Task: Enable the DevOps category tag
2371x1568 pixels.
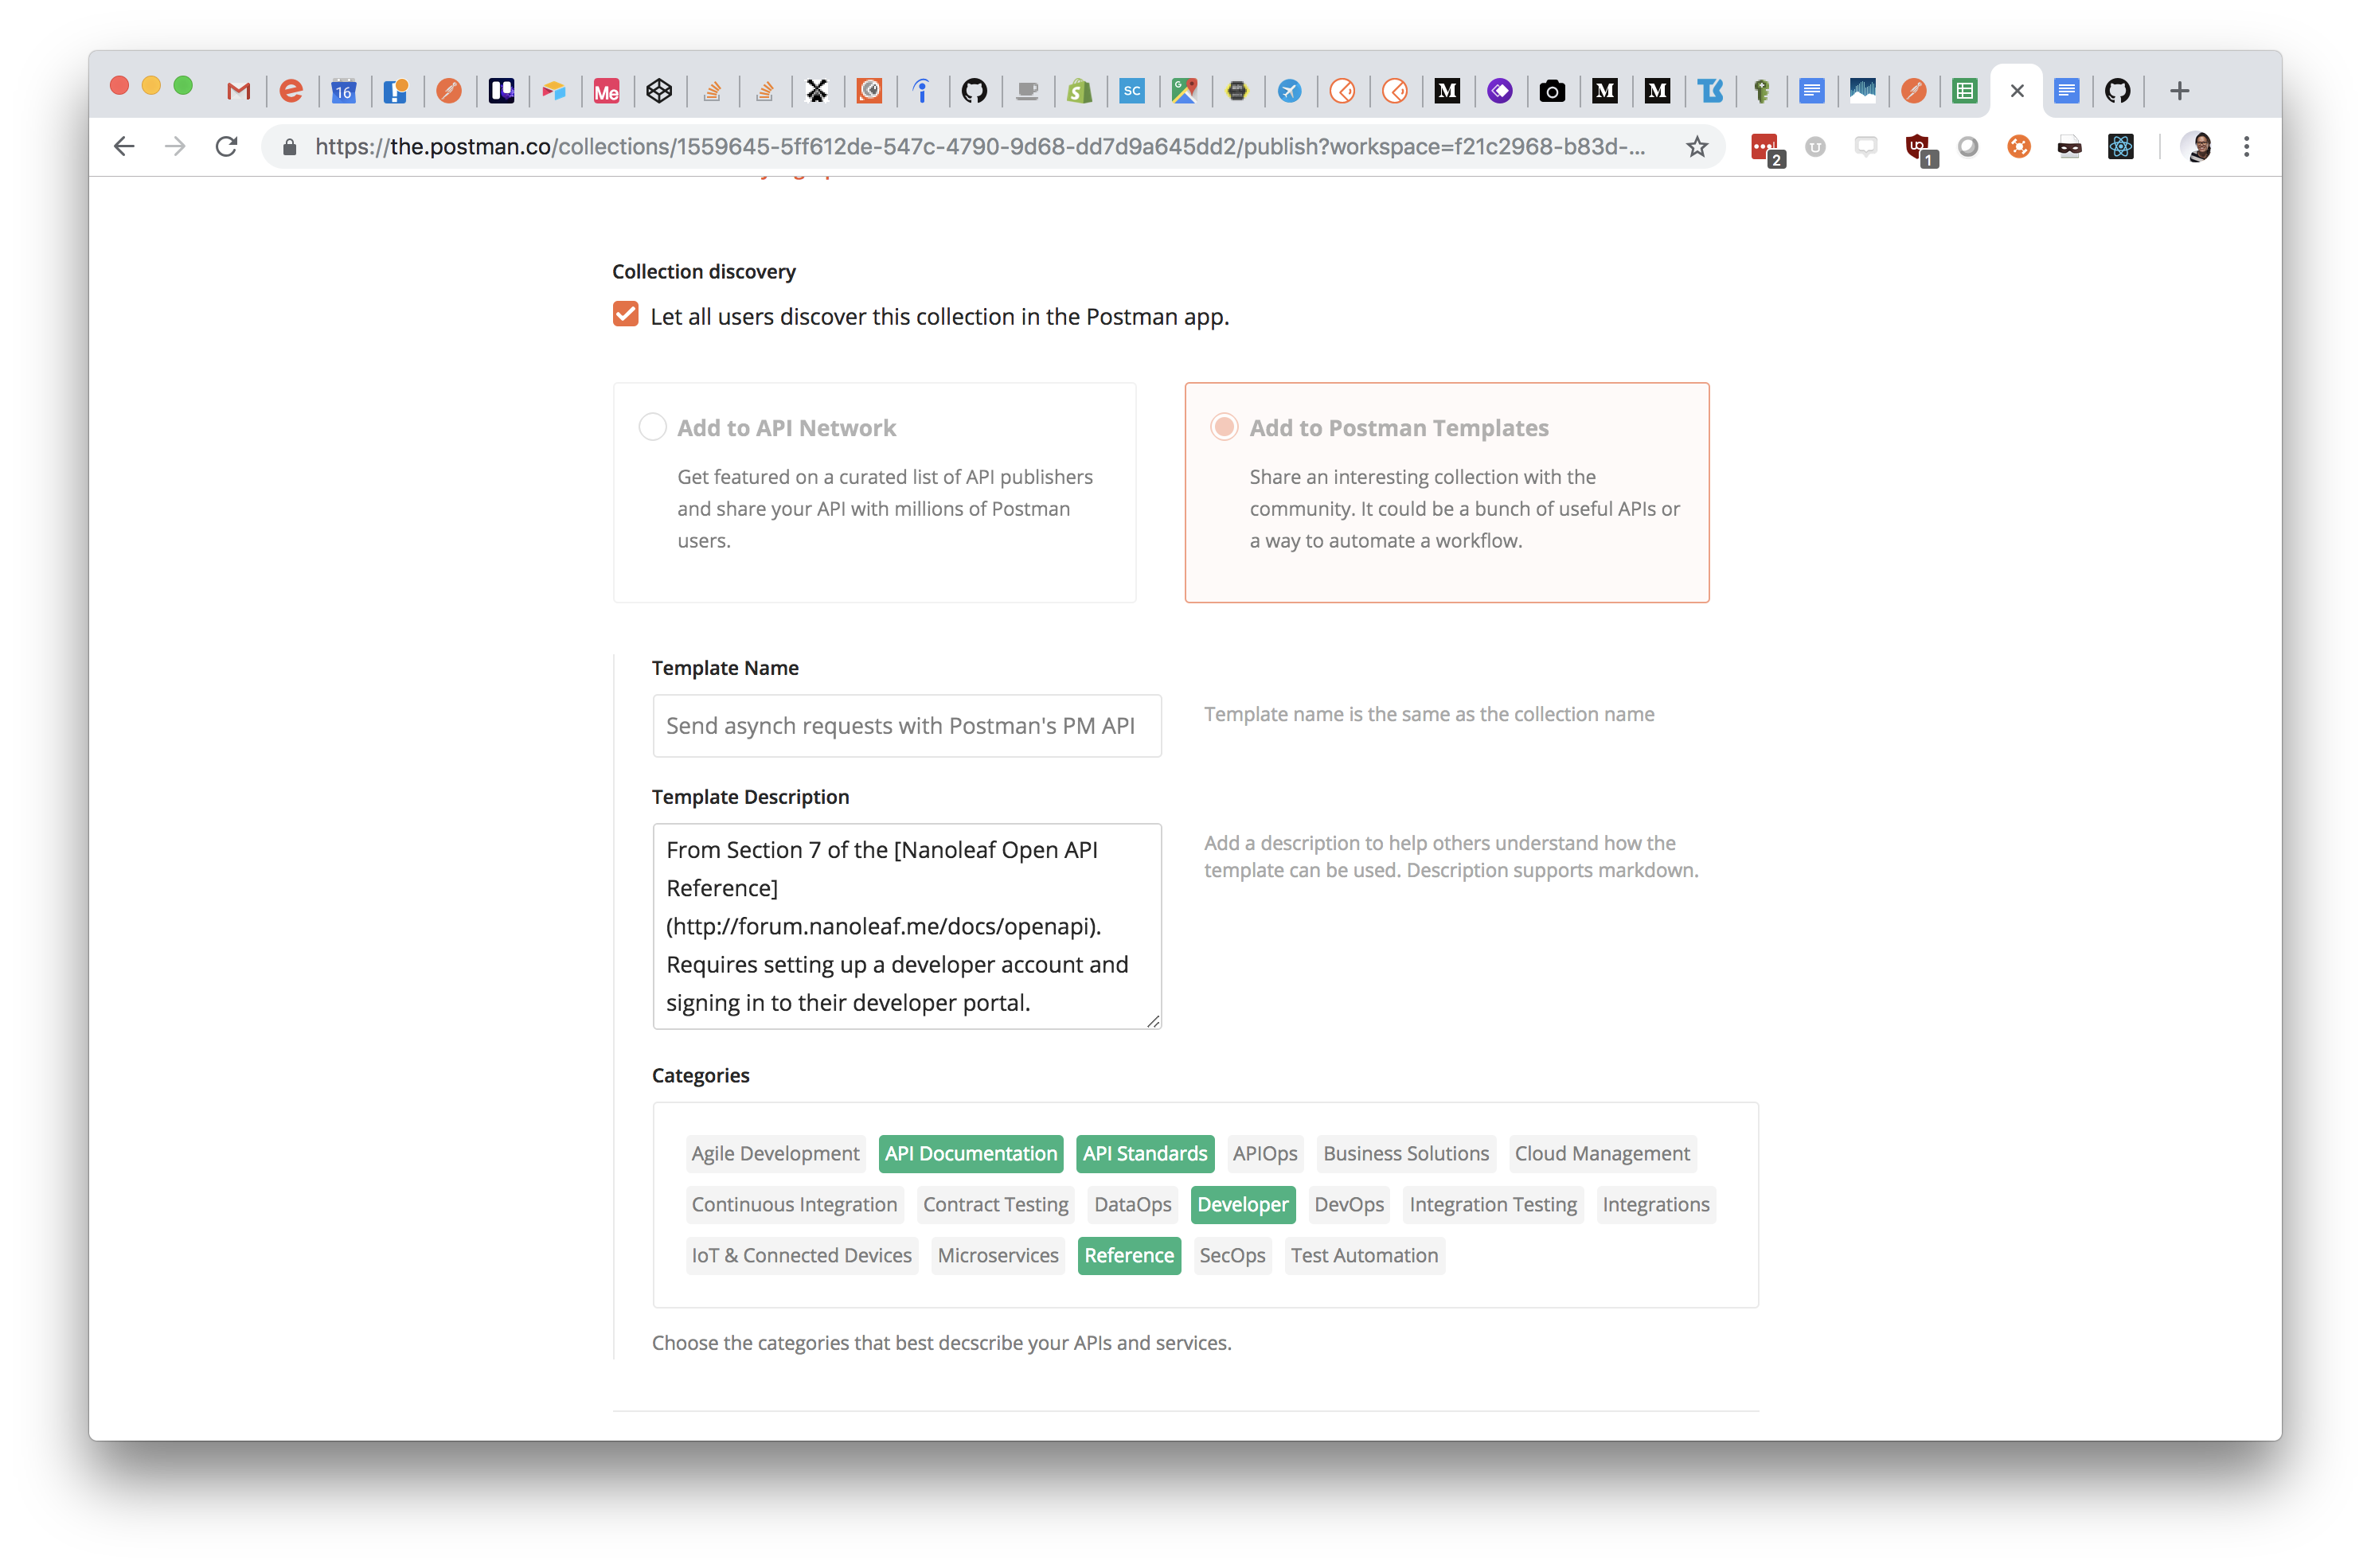Action: (x=1349, y=1204)
